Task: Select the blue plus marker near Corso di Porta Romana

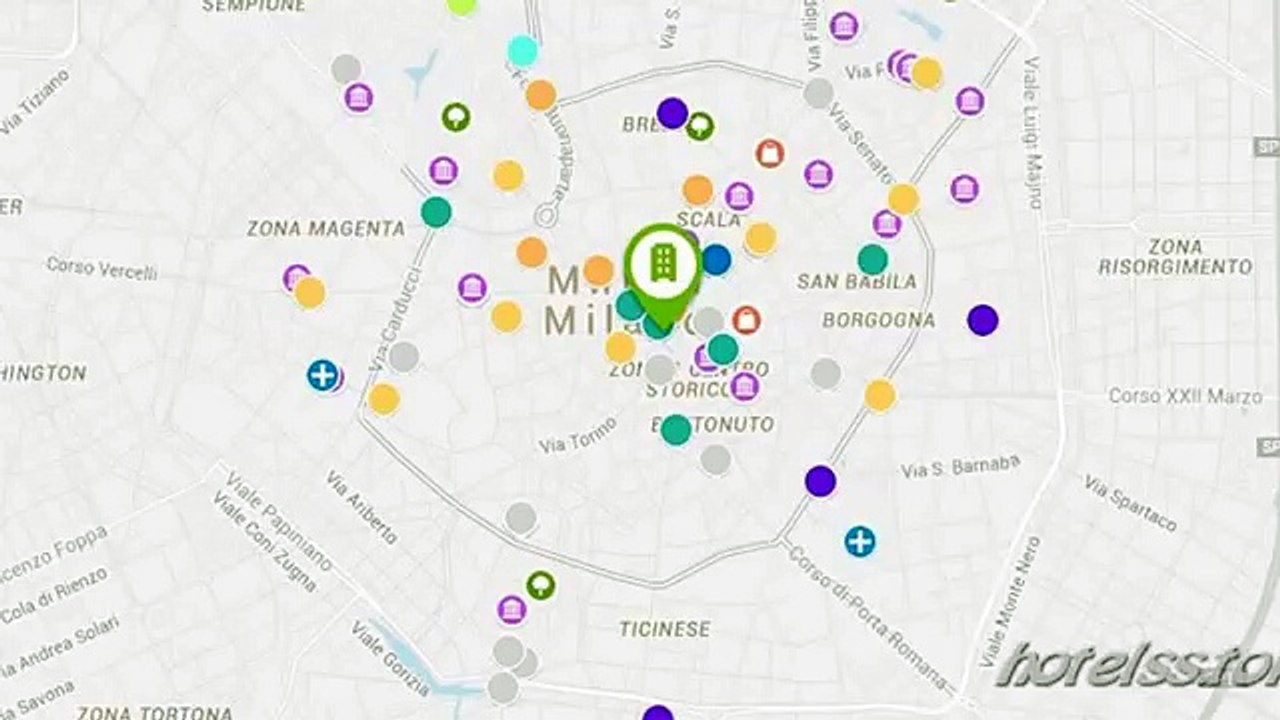Action: (x=860, y=542)
